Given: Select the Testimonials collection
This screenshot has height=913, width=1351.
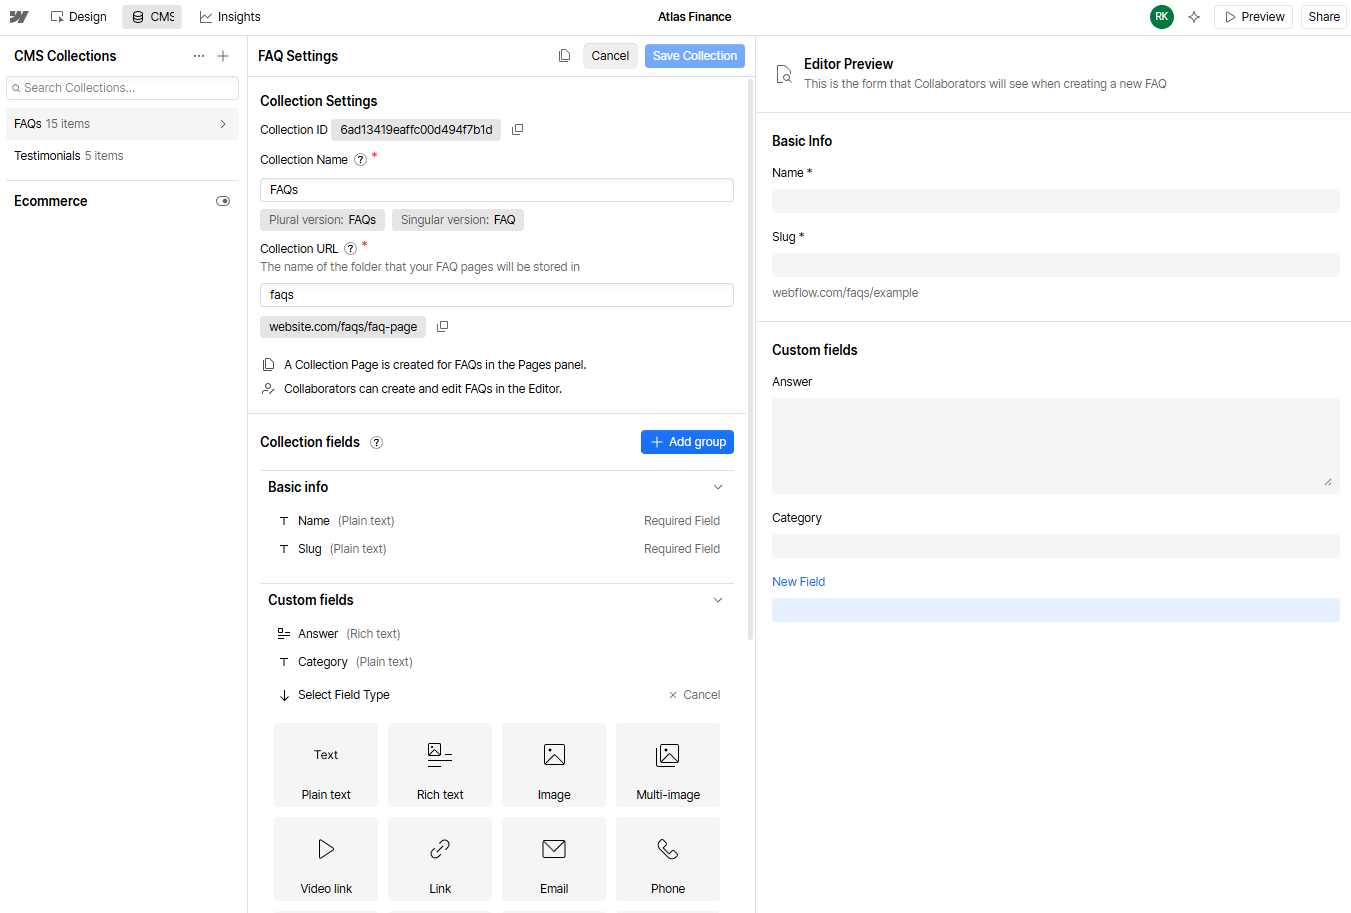Looking at the screenshot, I should pos(122,156).
